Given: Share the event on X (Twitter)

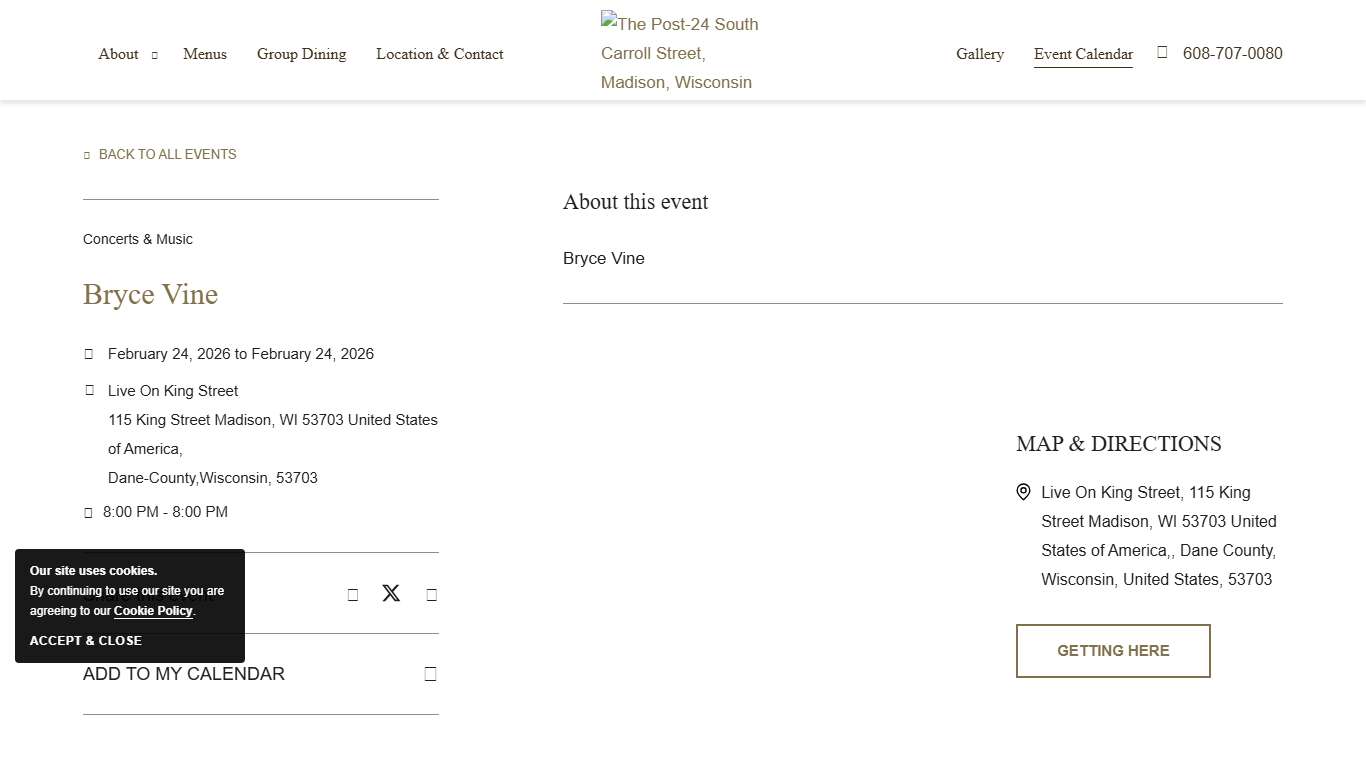Looking at the screenshot, I should pos(391,593).
